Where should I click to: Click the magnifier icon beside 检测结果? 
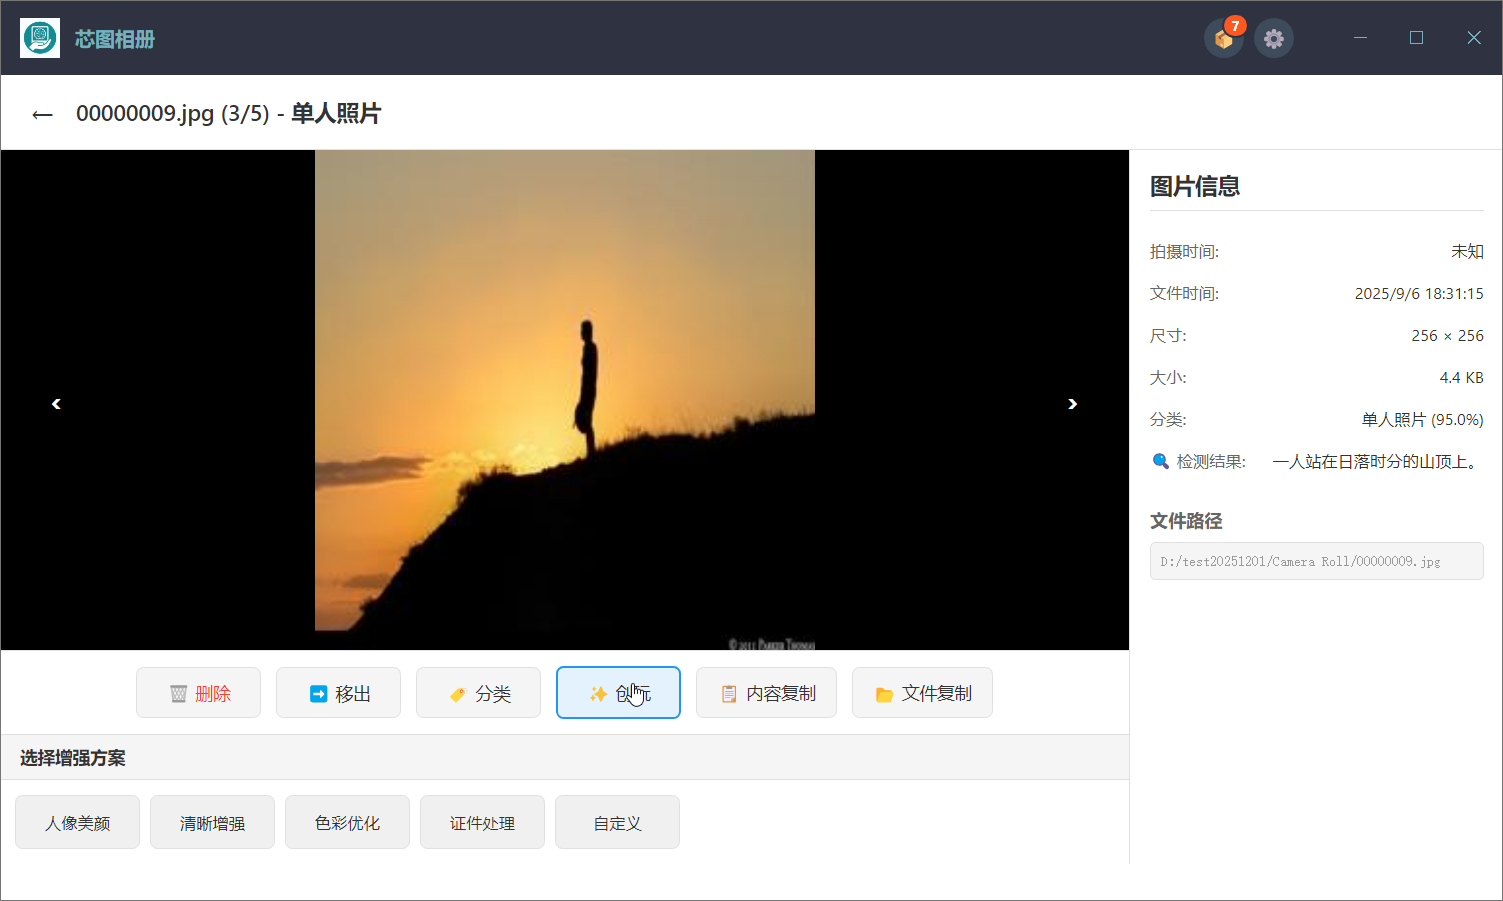[1160, 461]
